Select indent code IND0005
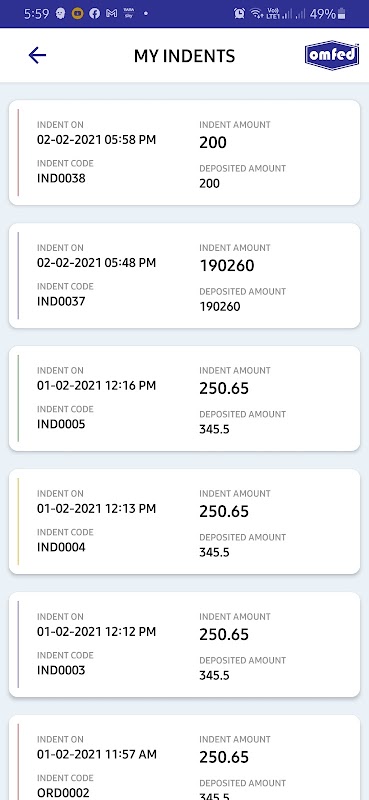The image size is (369, 800). (61, 424)
